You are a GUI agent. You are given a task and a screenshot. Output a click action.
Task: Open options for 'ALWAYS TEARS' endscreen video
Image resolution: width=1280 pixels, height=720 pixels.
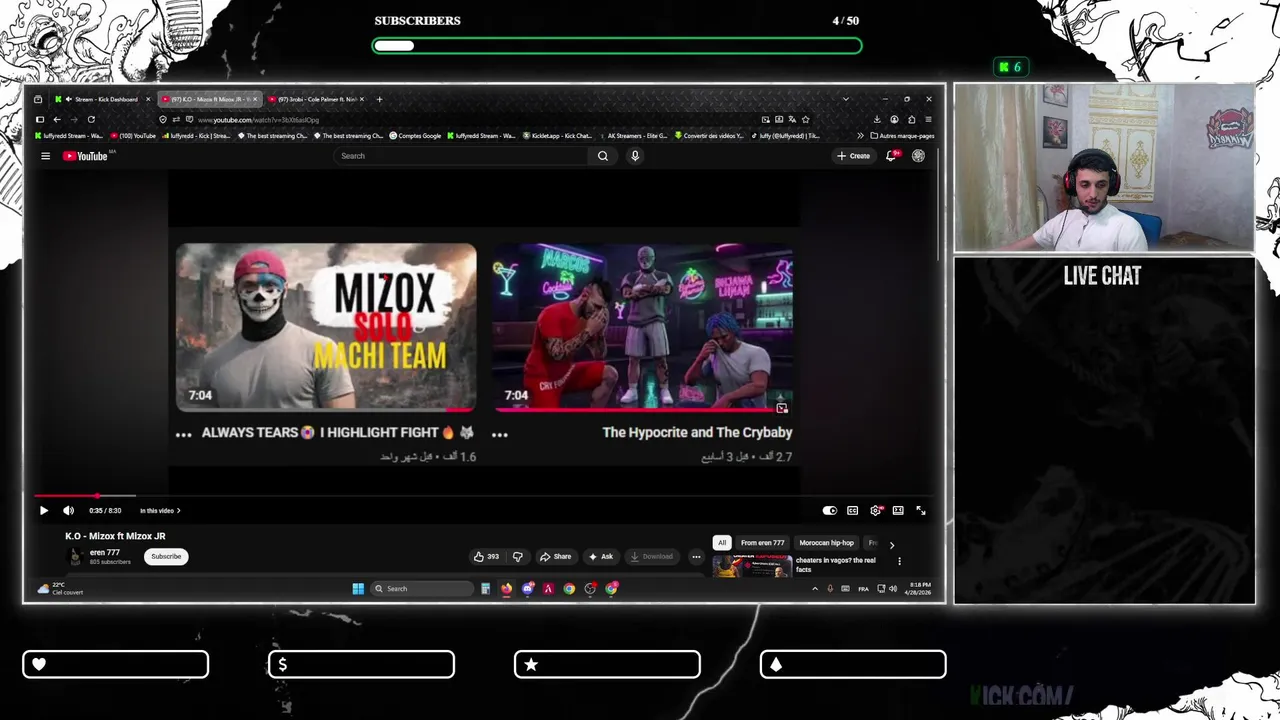pos(183,434)
